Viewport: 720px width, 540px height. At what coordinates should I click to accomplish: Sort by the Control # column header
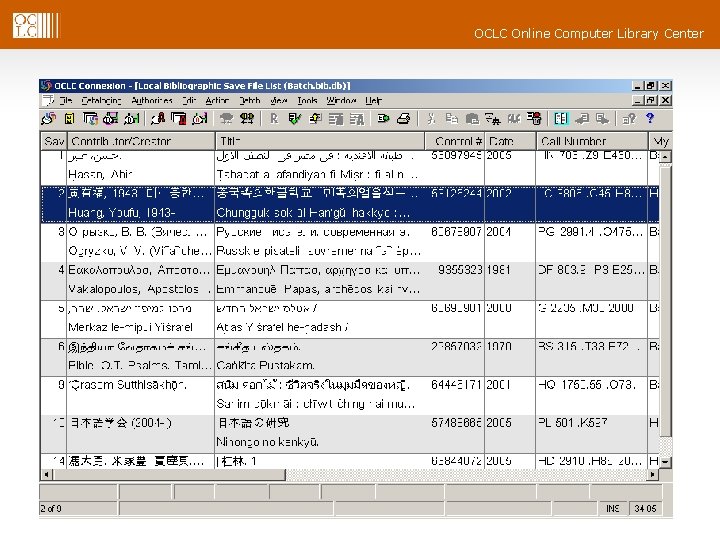[x=455, y=141]
